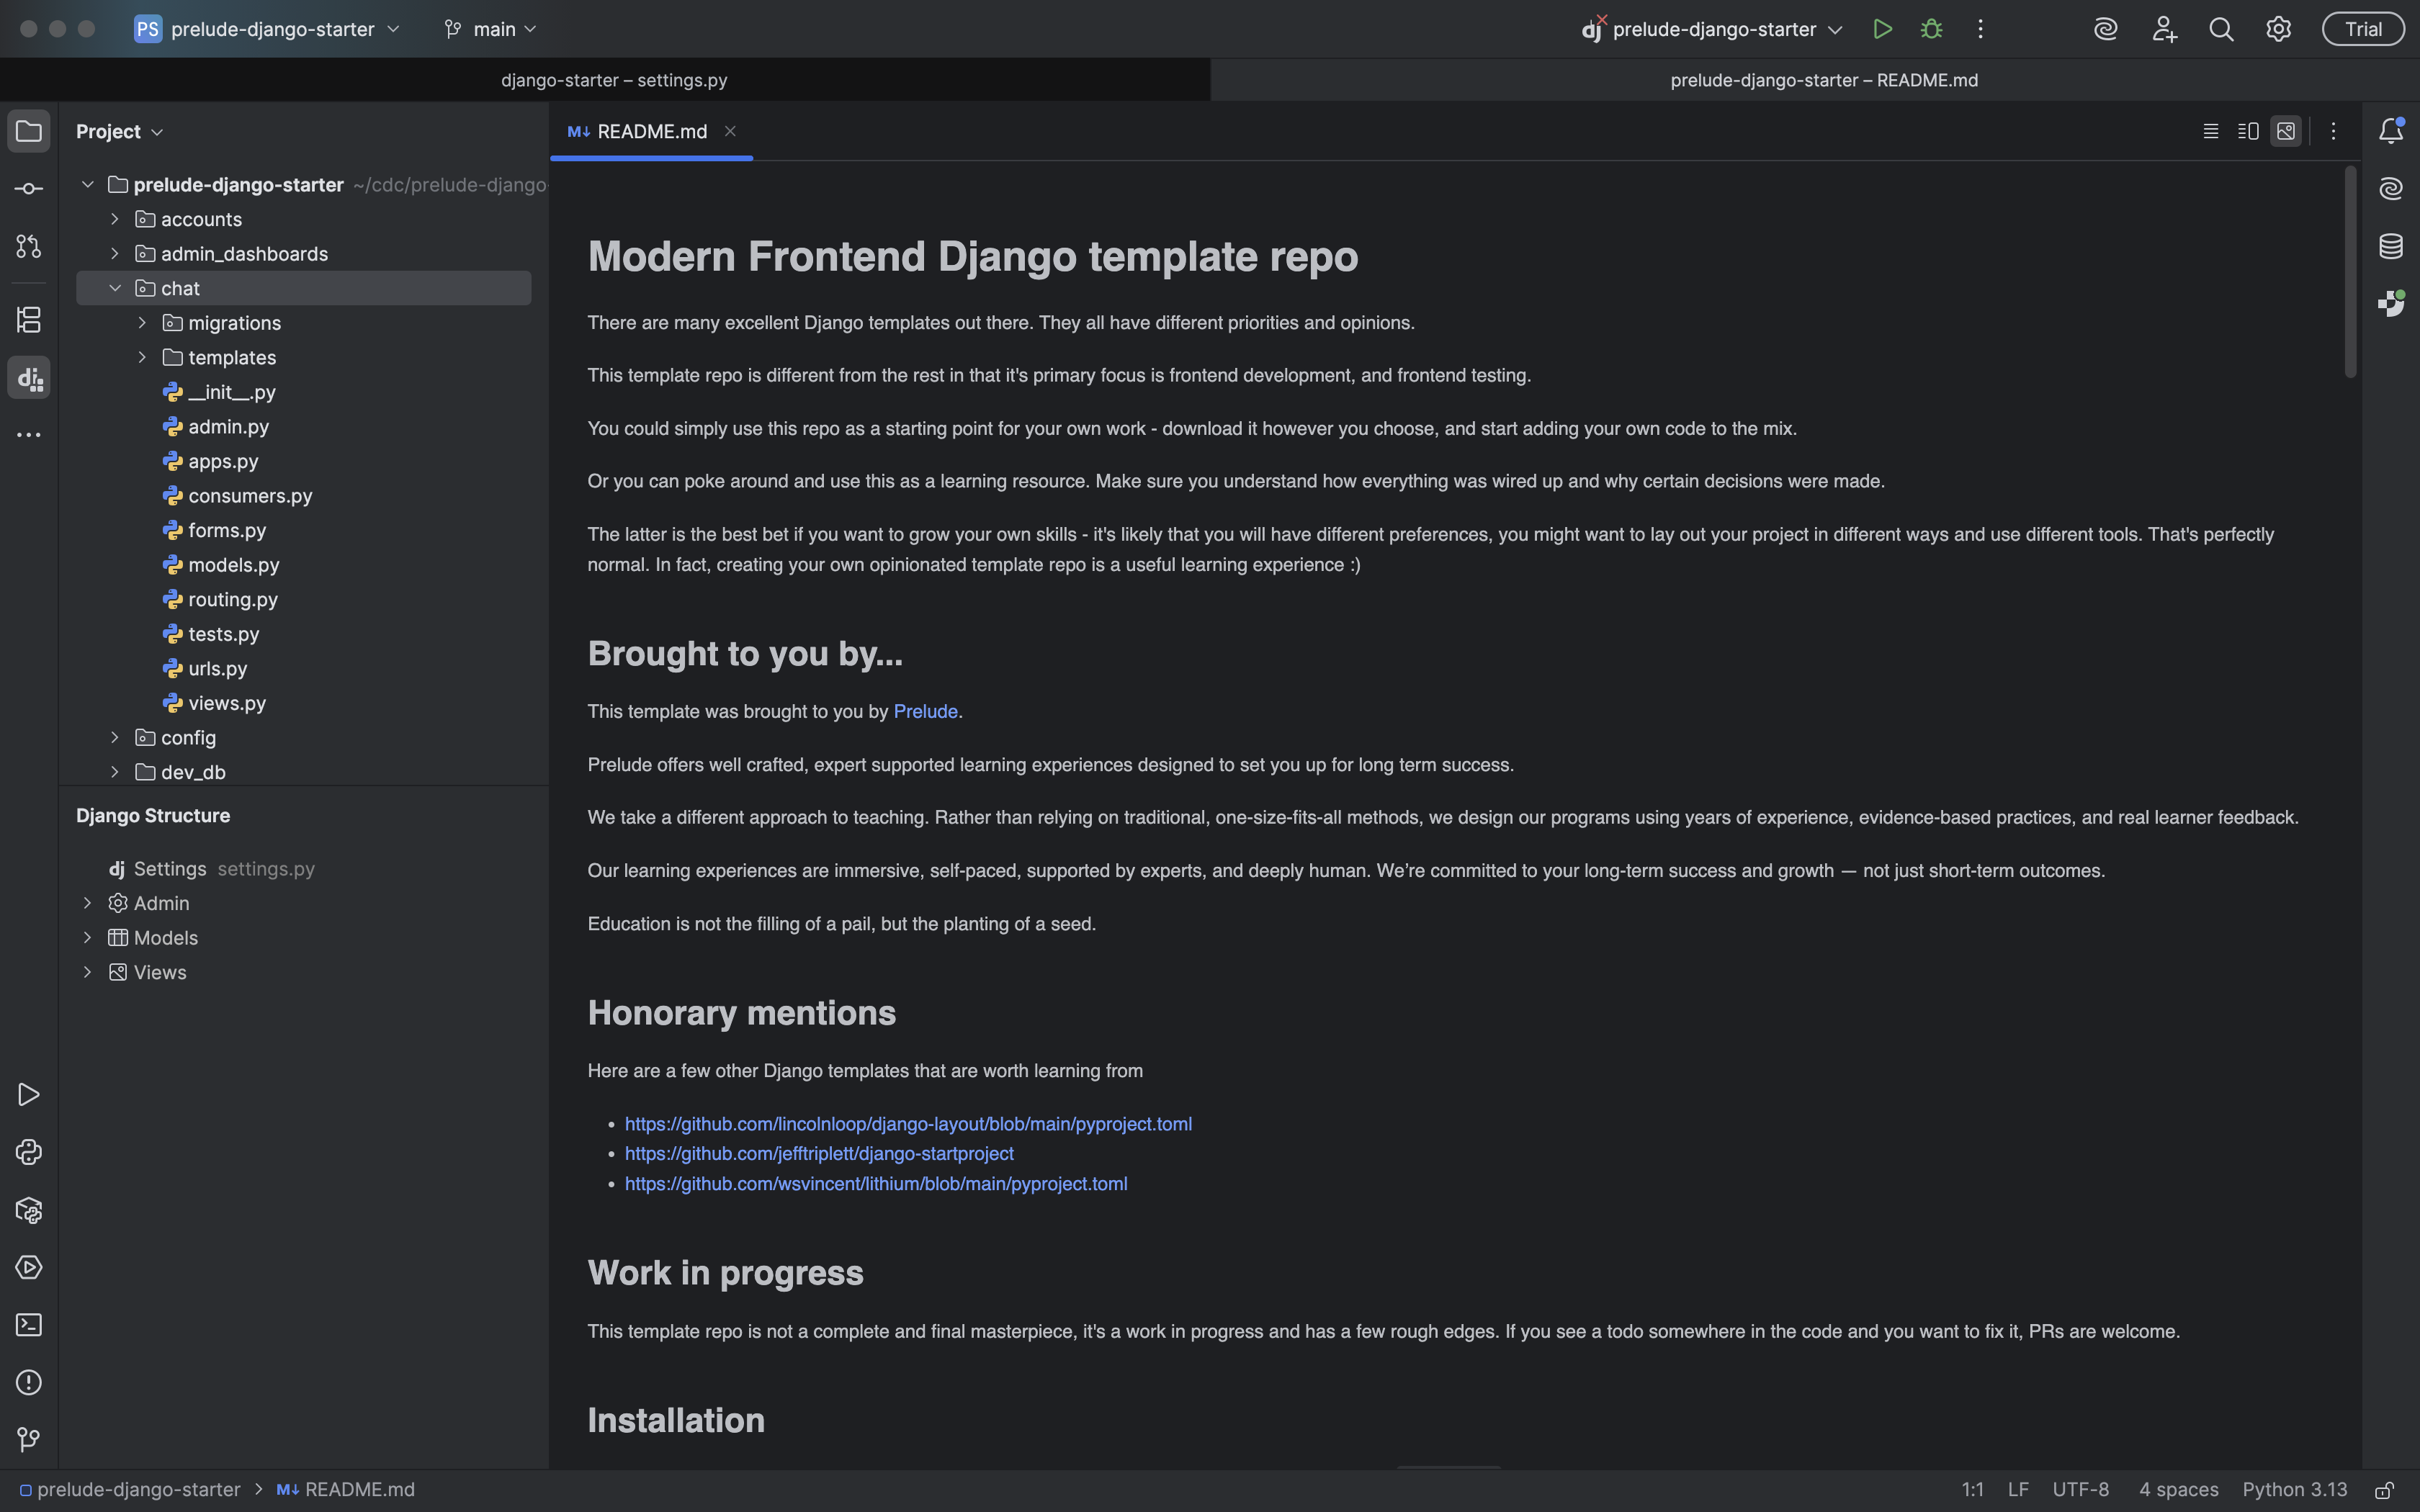The height and width of the screenshot is (1512, 2420).
Task: Expand the templates folder
Action: pos(142,357)
